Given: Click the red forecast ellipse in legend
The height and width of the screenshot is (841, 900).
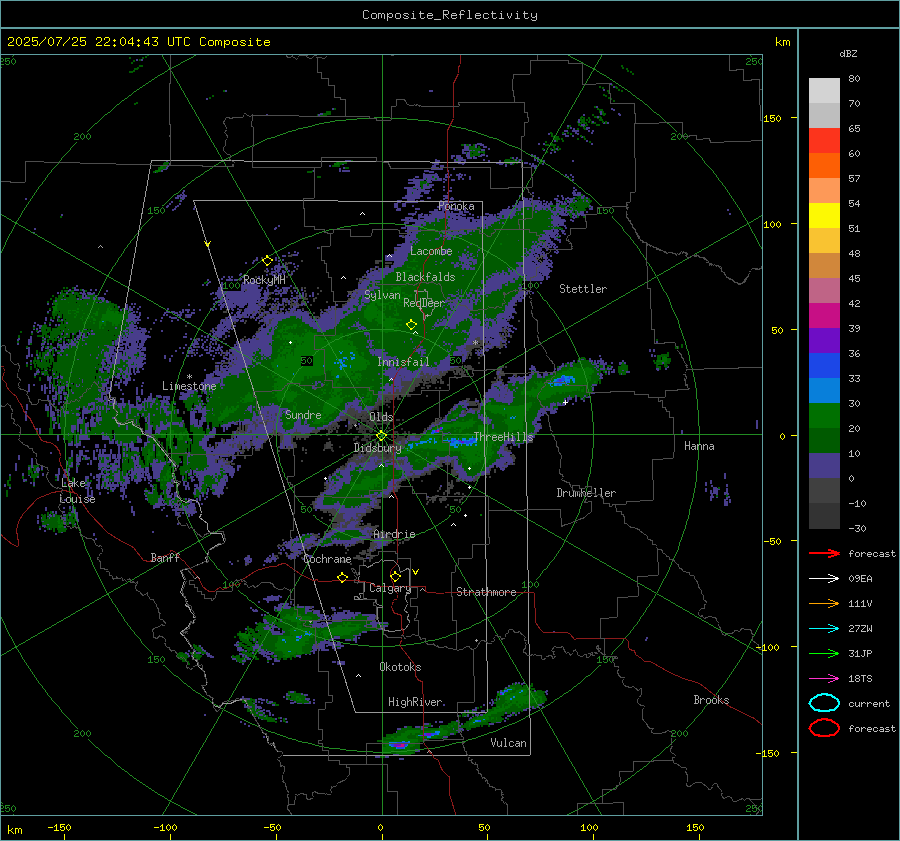Looking at the screenshot, I should [x=824, y=728].
